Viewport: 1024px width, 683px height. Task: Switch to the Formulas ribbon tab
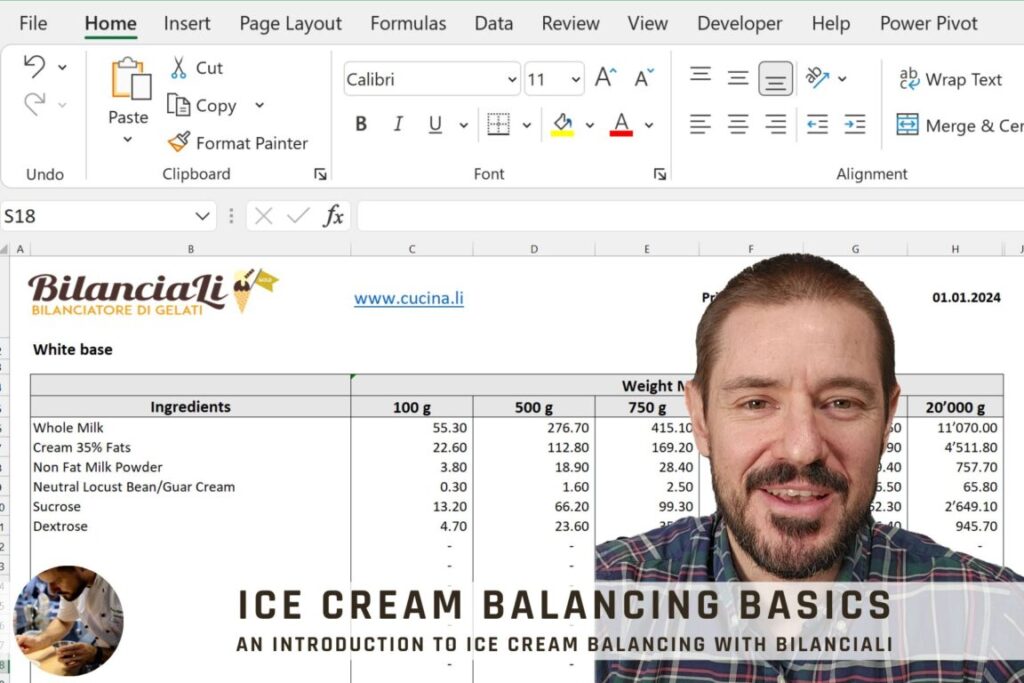tap(407, 23)
